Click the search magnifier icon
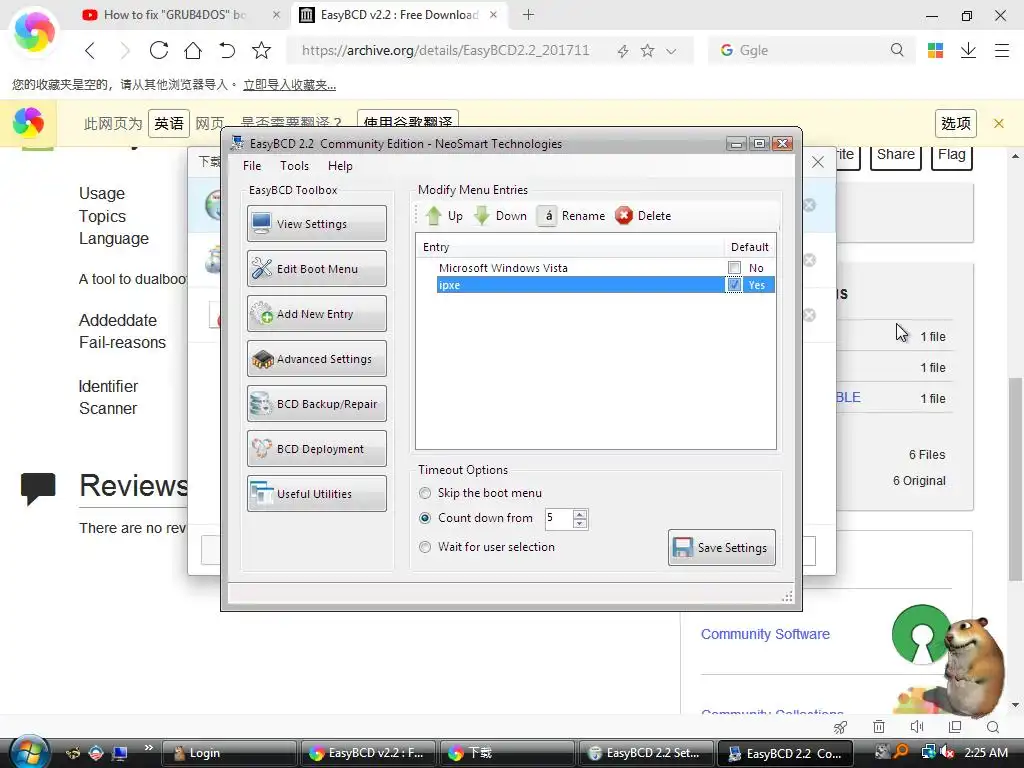Screen dimensions: 1024x768 (x=897, y=50)
